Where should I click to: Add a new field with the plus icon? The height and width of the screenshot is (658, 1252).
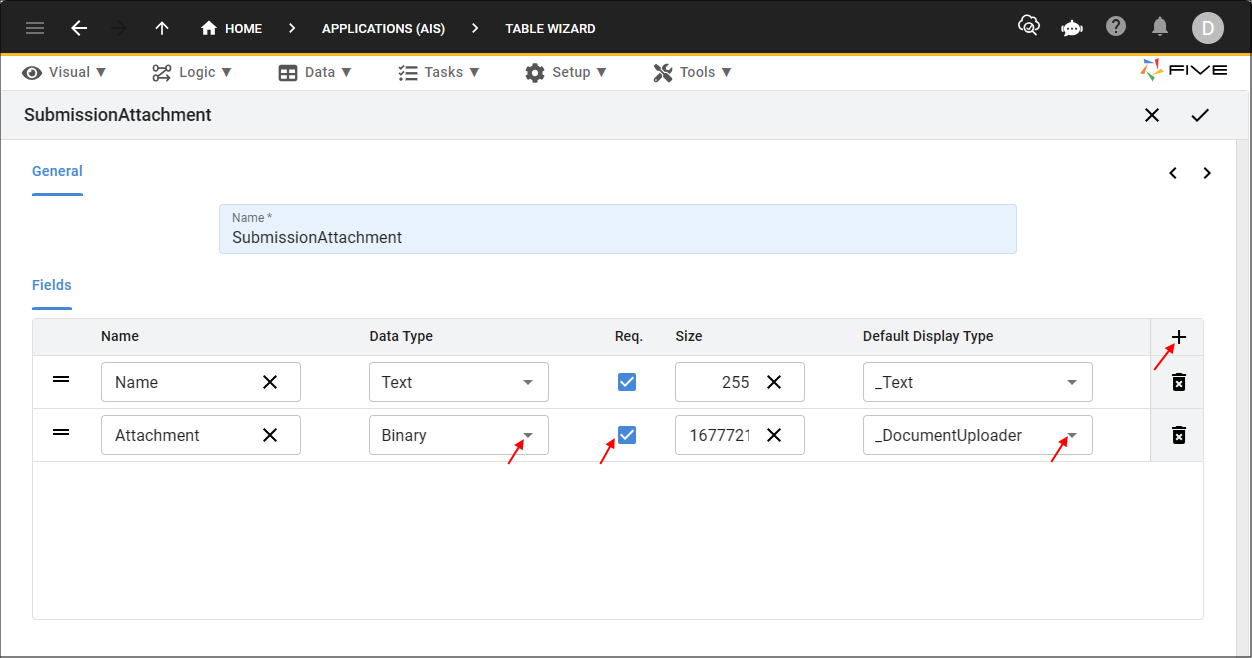pos(1178,337)
